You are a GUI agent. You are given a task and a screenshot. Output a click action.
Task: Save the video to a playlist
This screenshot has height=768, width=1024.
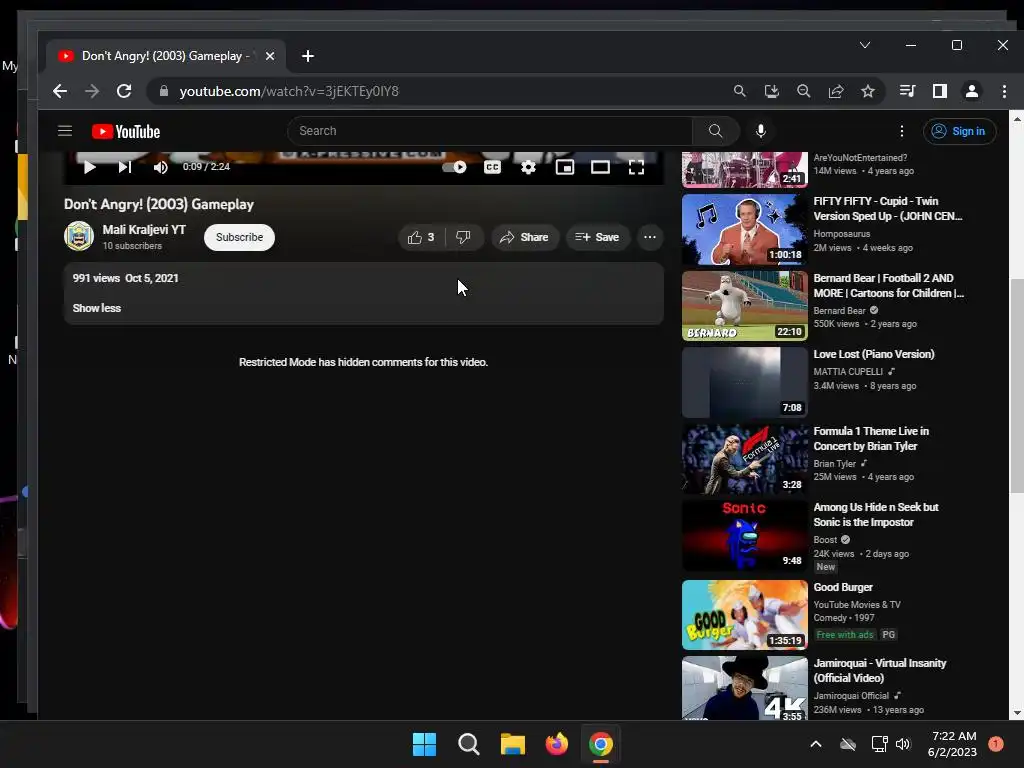(597, 237)
